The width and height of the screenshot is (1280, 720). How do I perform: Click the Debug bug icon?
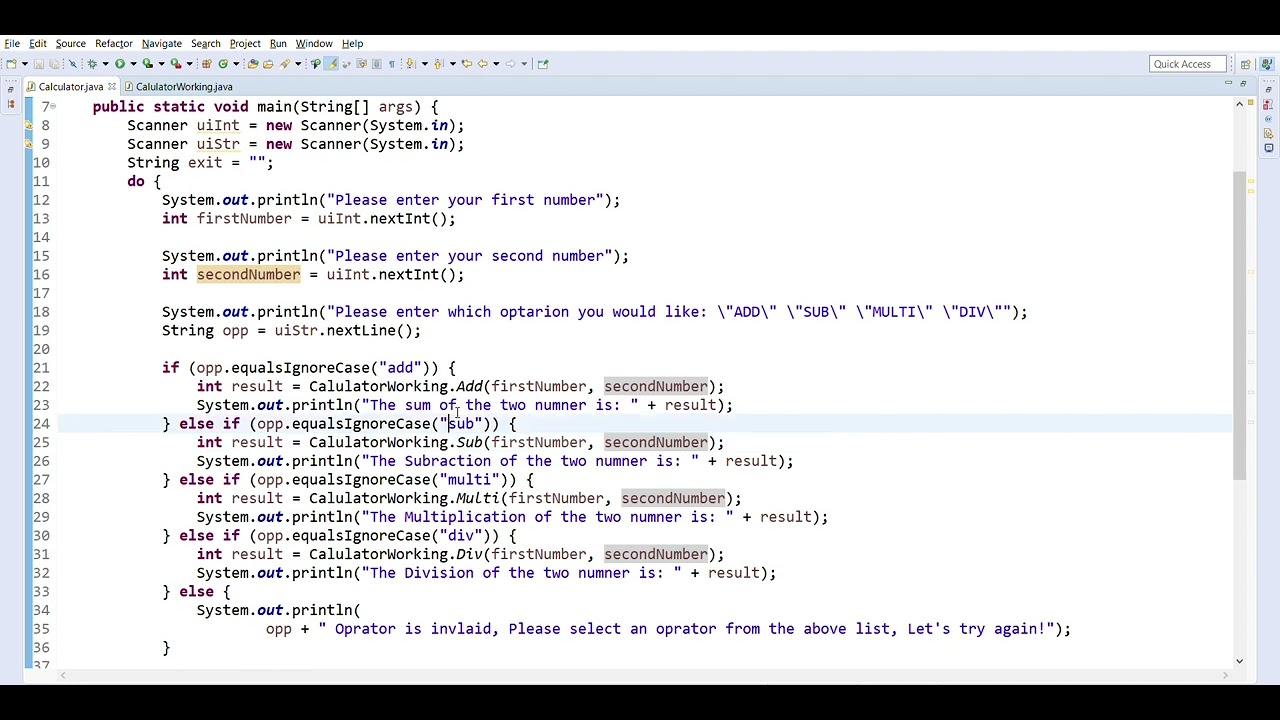[92, 64]
